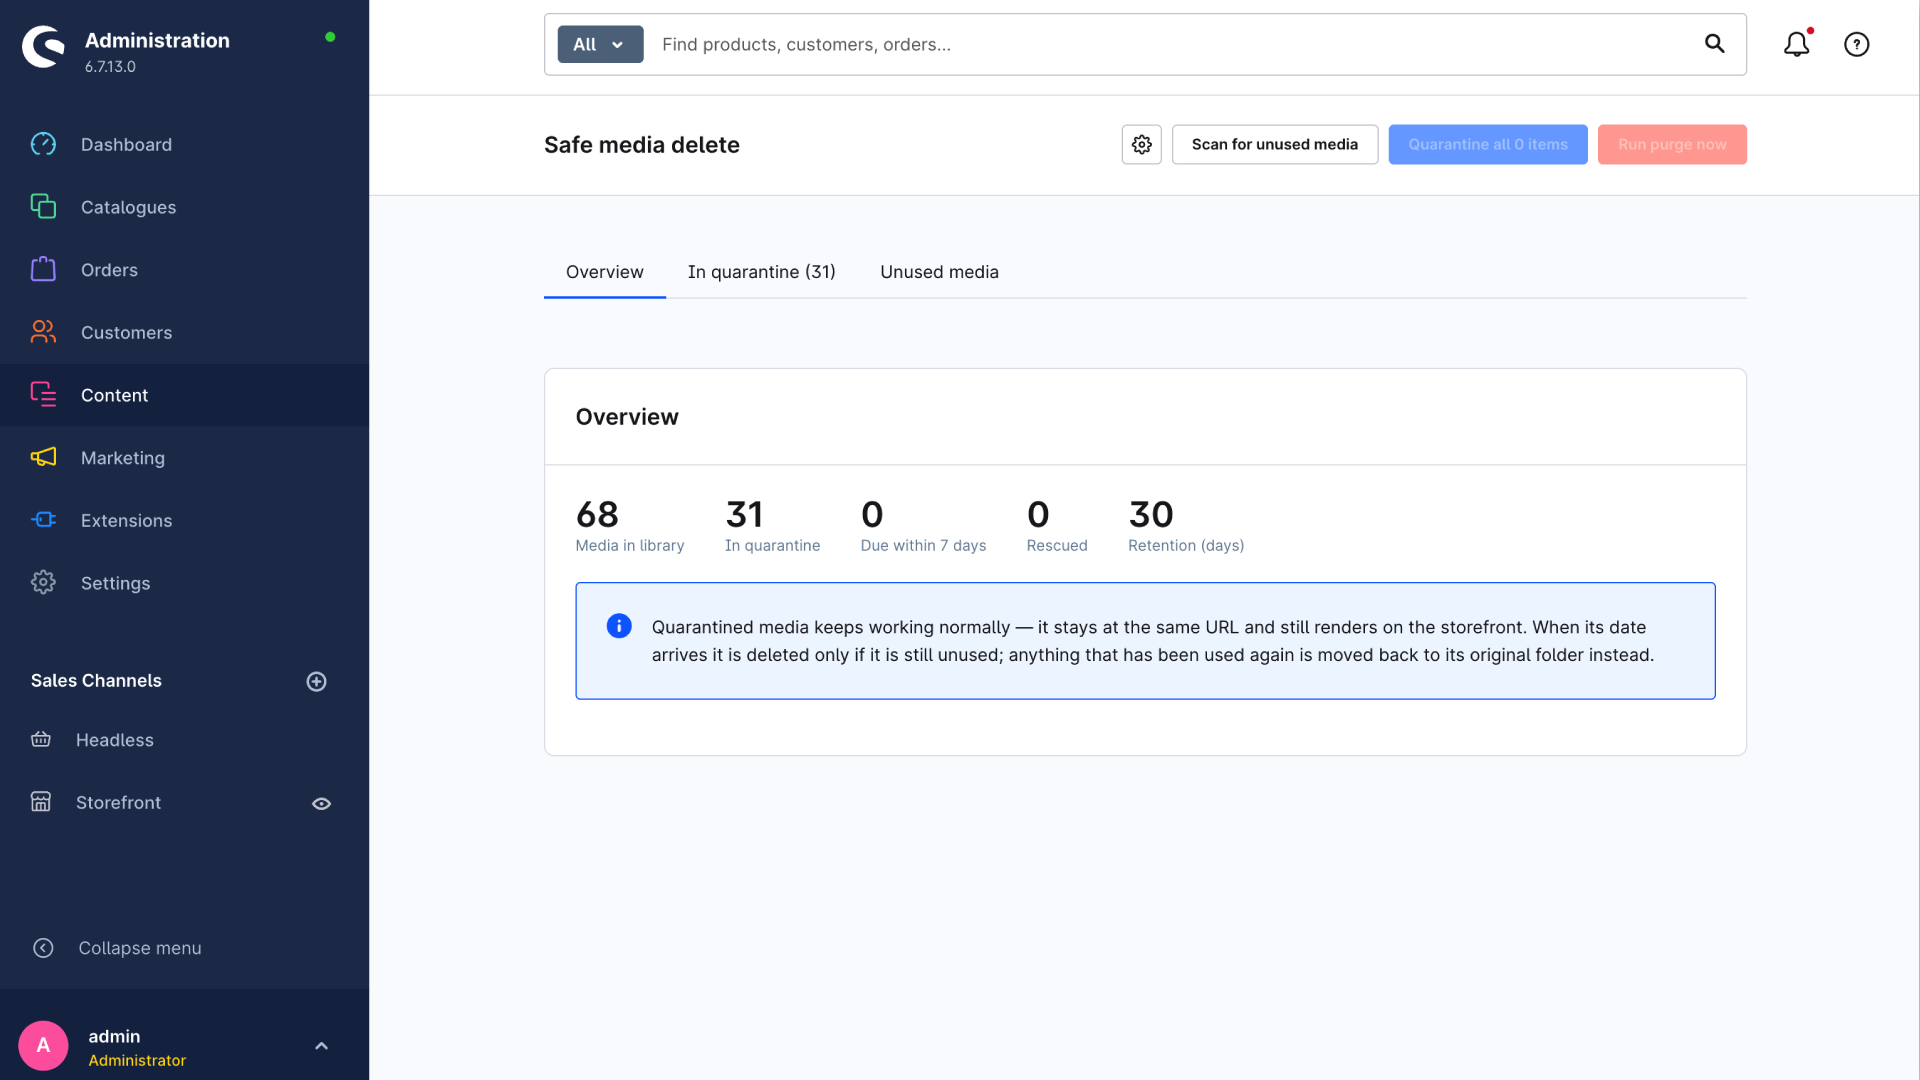
Task: Click the Sales Channels heading
Action: click(x=96, y=680)
